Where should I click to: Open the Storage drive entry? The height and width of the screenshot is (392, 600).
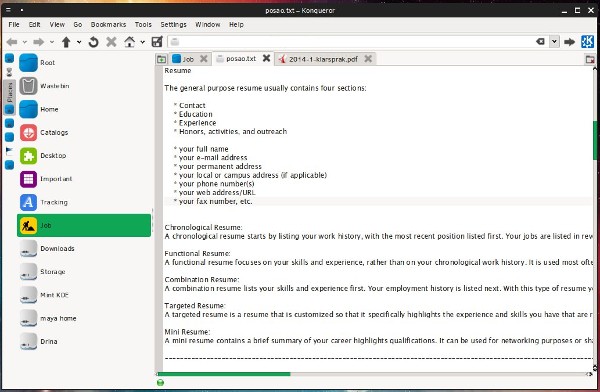pos(84,272)
